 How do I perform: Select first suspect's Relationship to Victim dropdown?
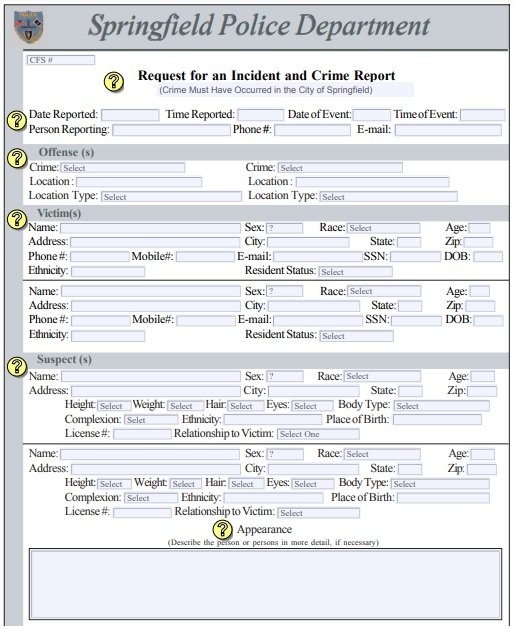[x=318, y=434]
